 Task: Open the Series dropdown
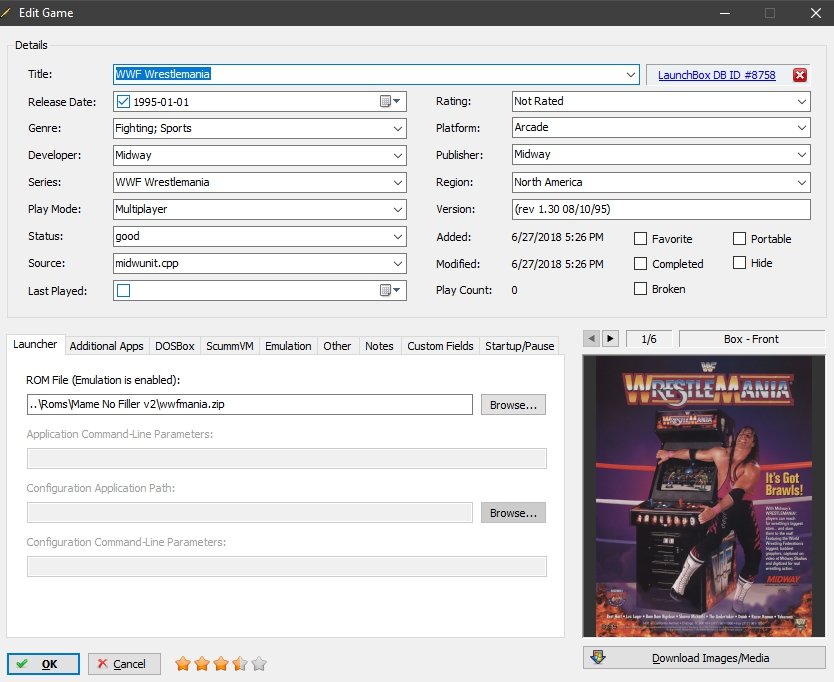pyautogui.click(x=398, y=182)
